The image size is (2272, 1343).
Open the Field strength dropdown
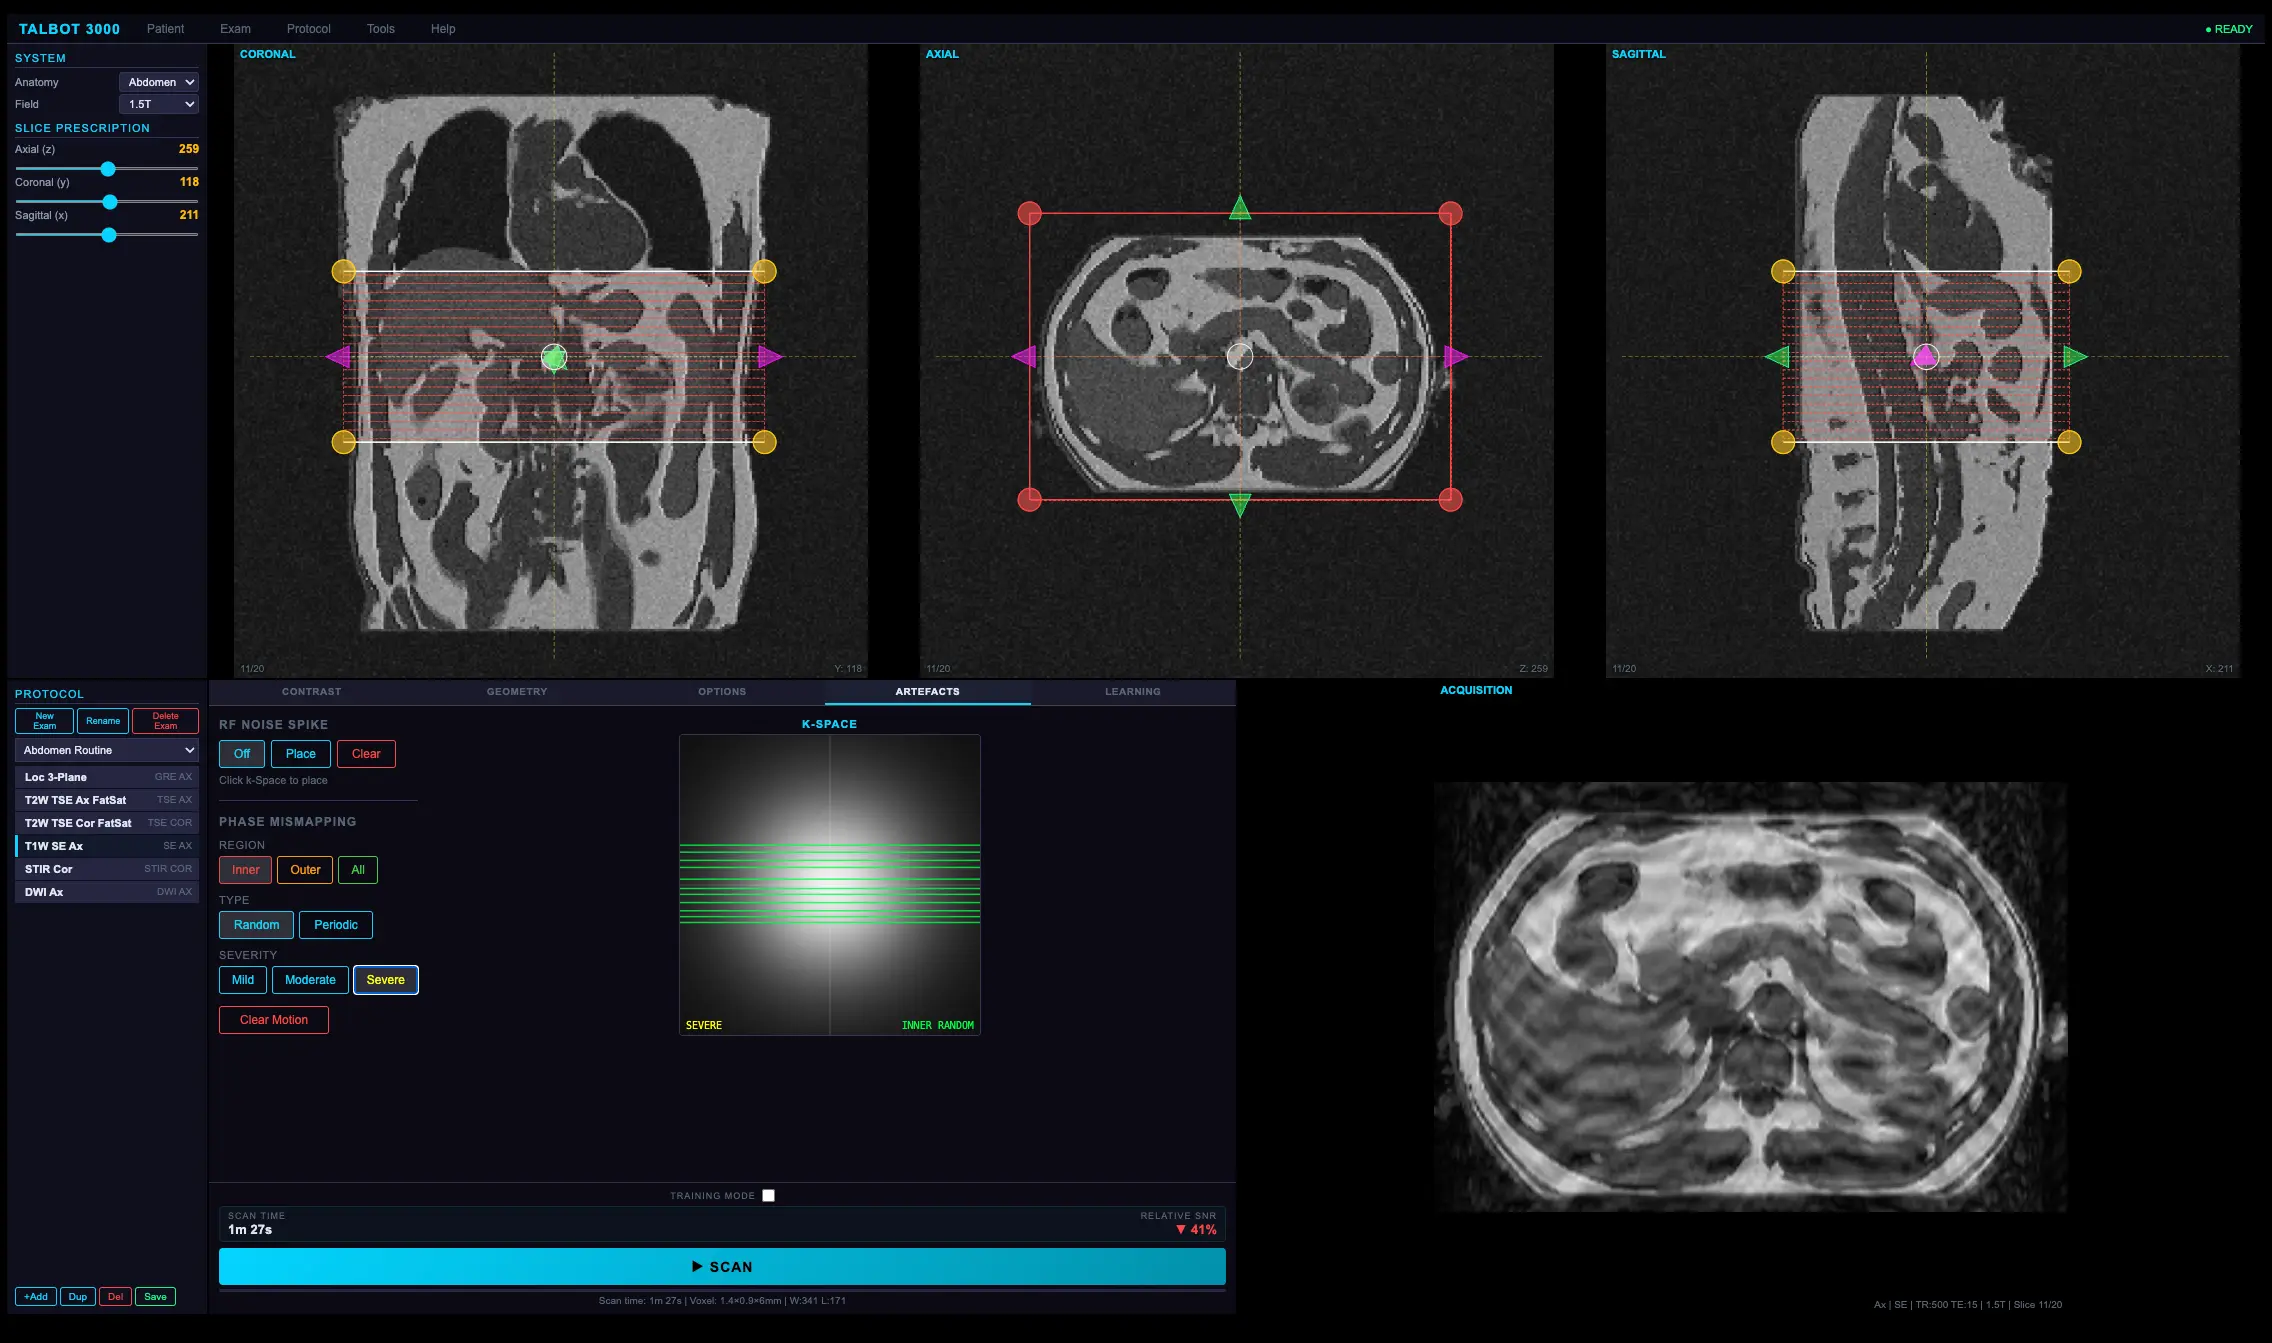tap(159, 104)
